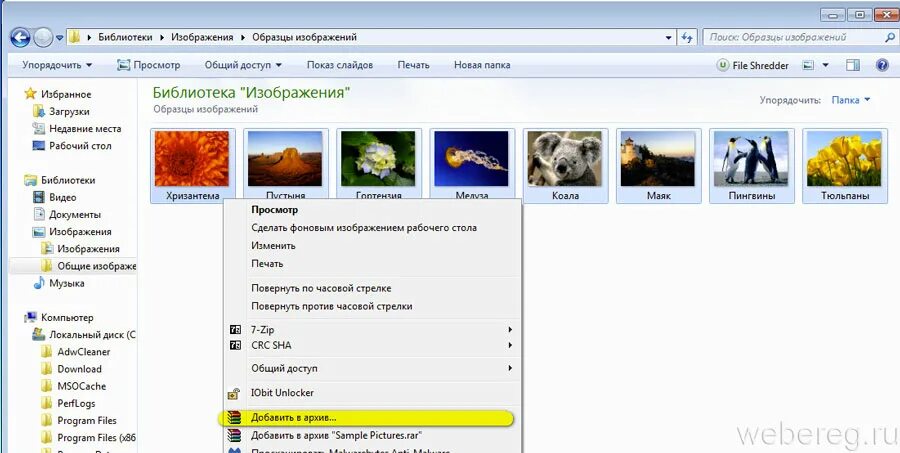Choose Печать in the context menu
Image resolution: width=900 pixels, height=453 pixels.
click(x=372, y=264)
